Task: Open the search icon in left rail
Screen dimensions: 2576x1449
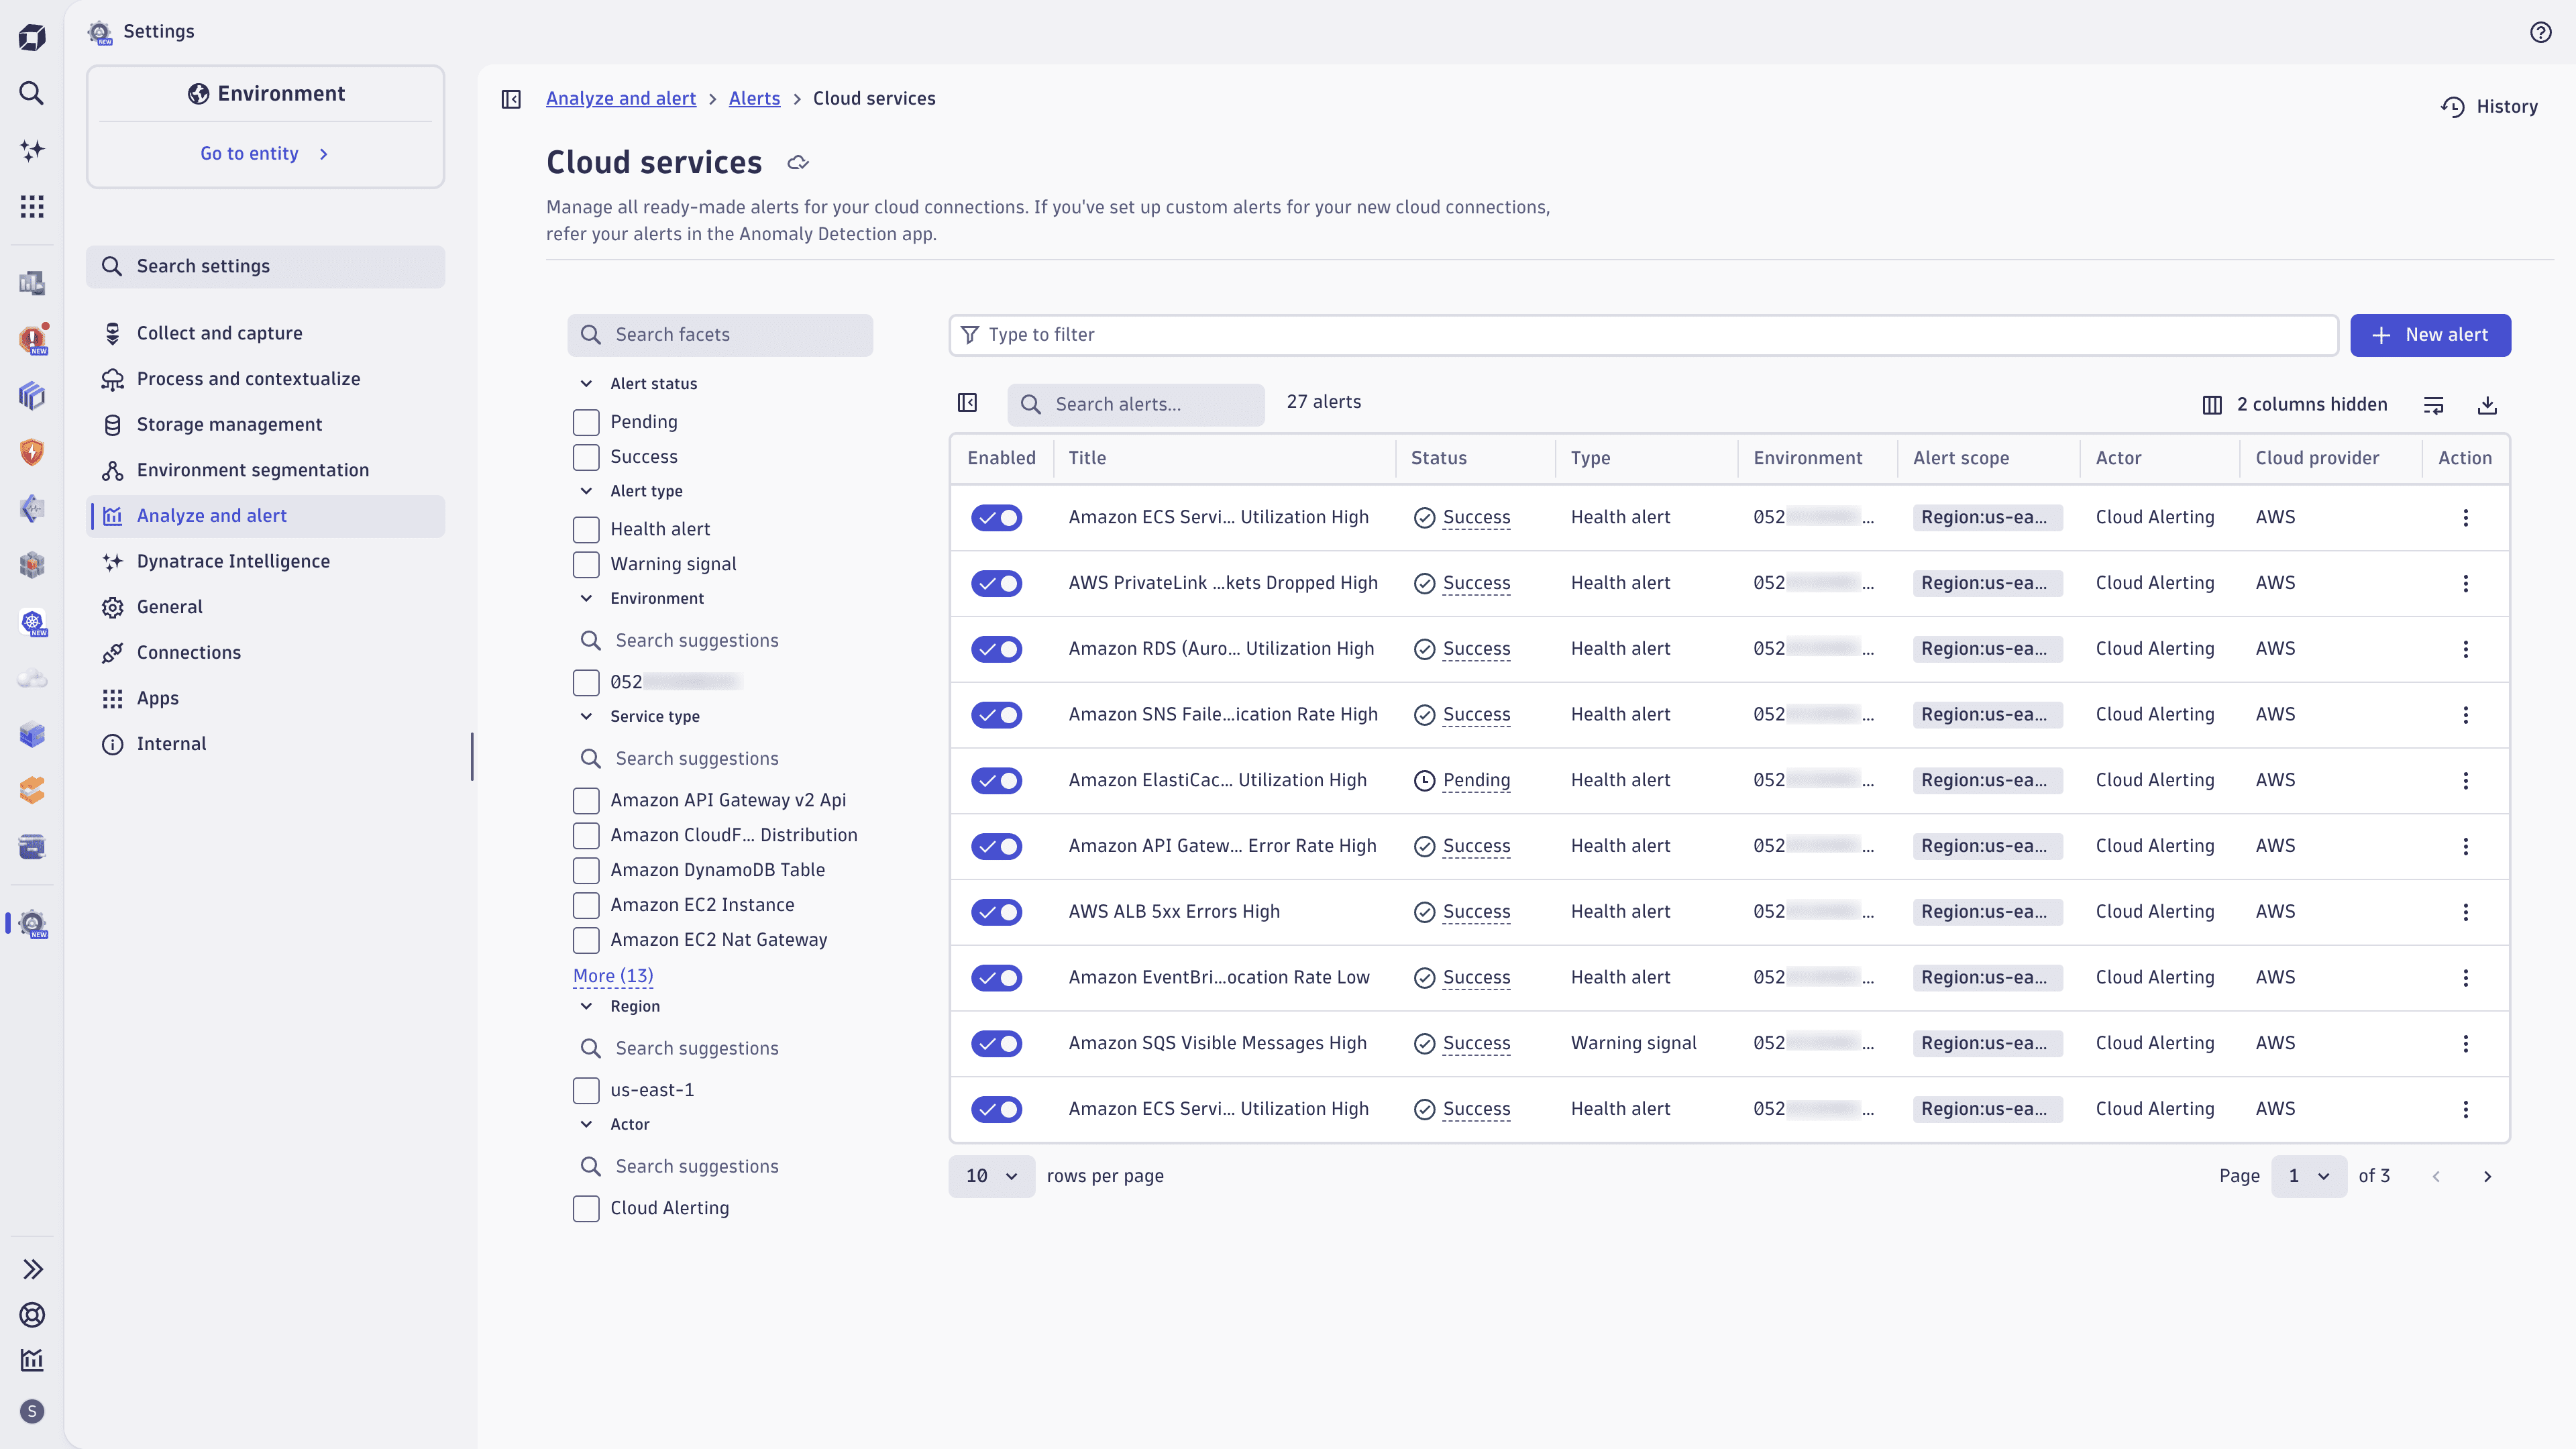Action: [32, 93]
